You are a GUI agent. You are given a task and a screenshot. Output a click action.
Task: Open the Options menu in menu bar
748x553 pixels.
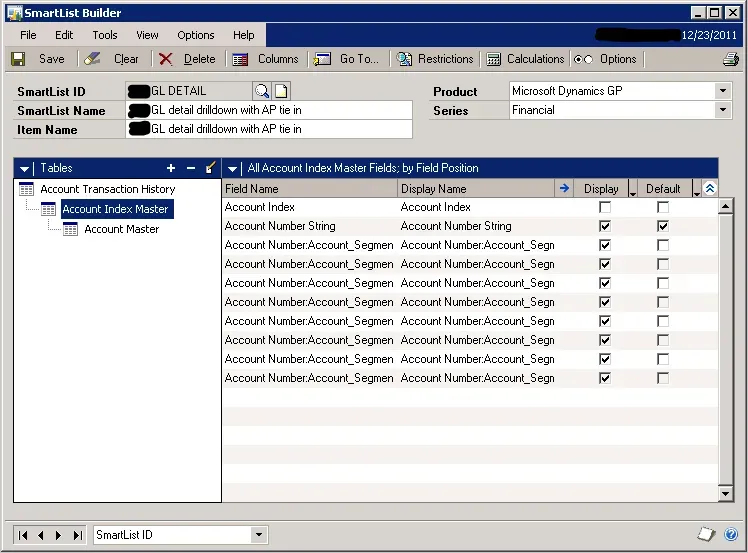coord(196,35)
